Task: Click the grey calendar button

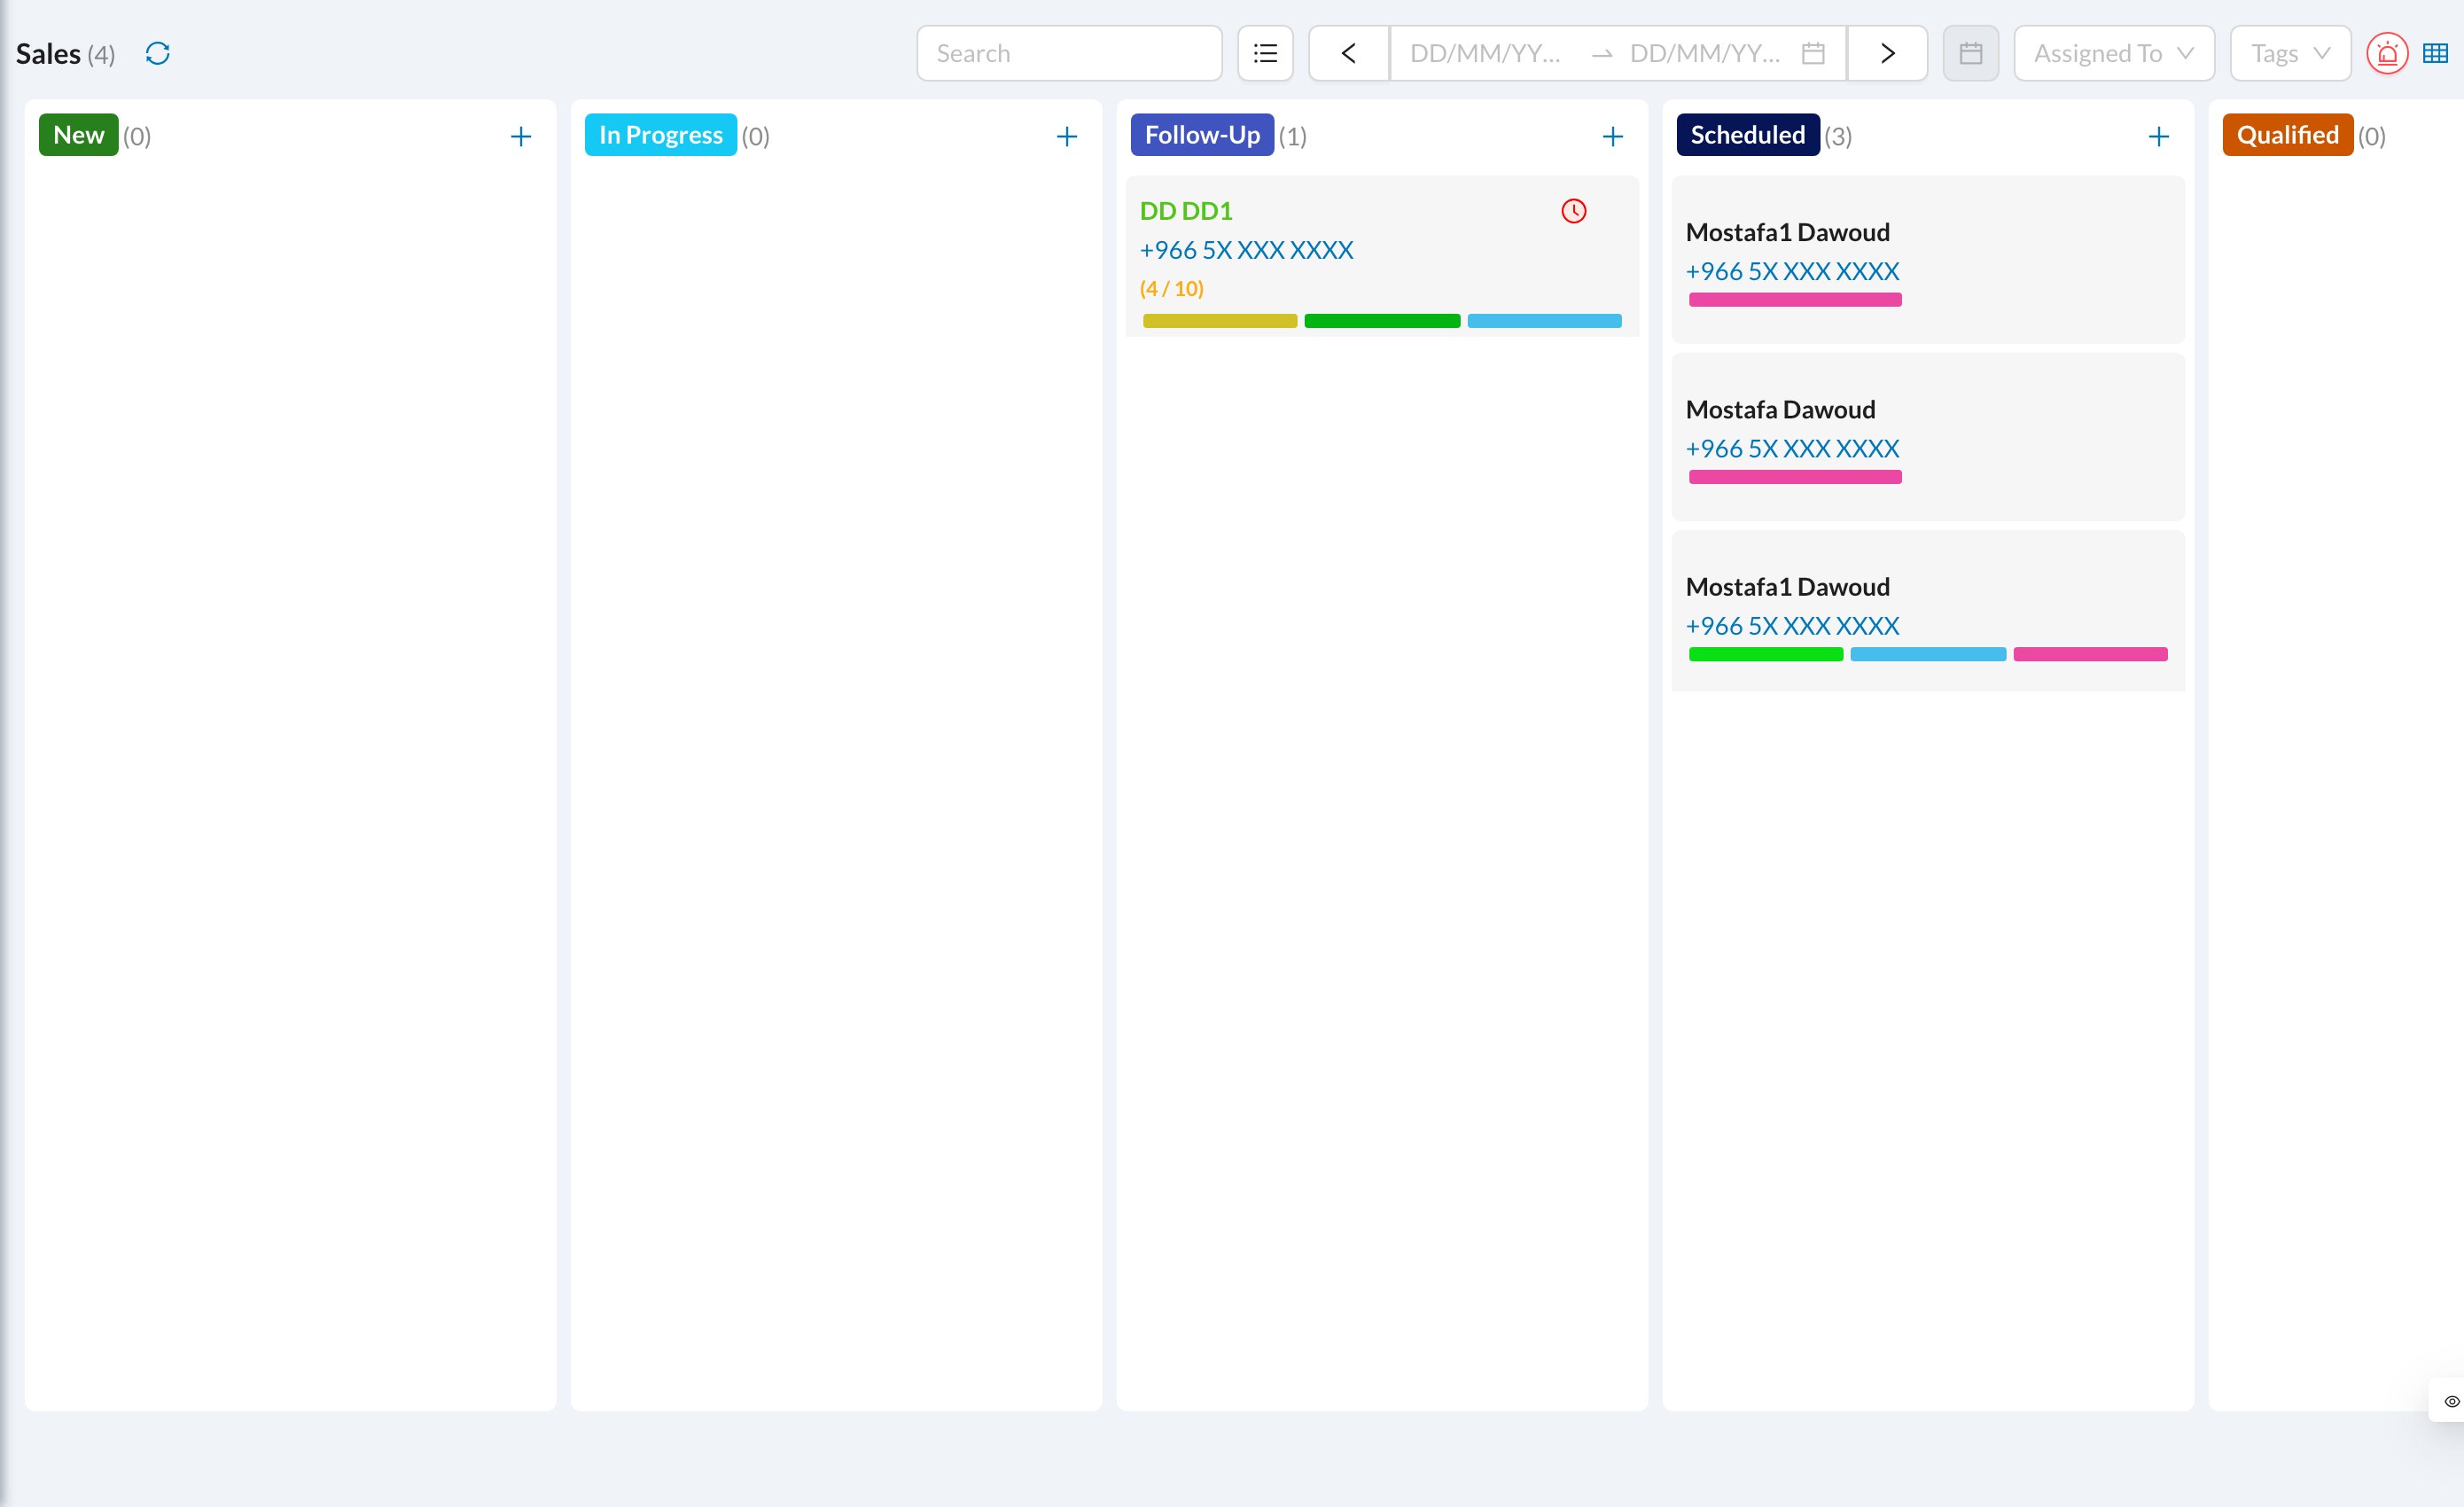Action: (x=1970, y=53)
